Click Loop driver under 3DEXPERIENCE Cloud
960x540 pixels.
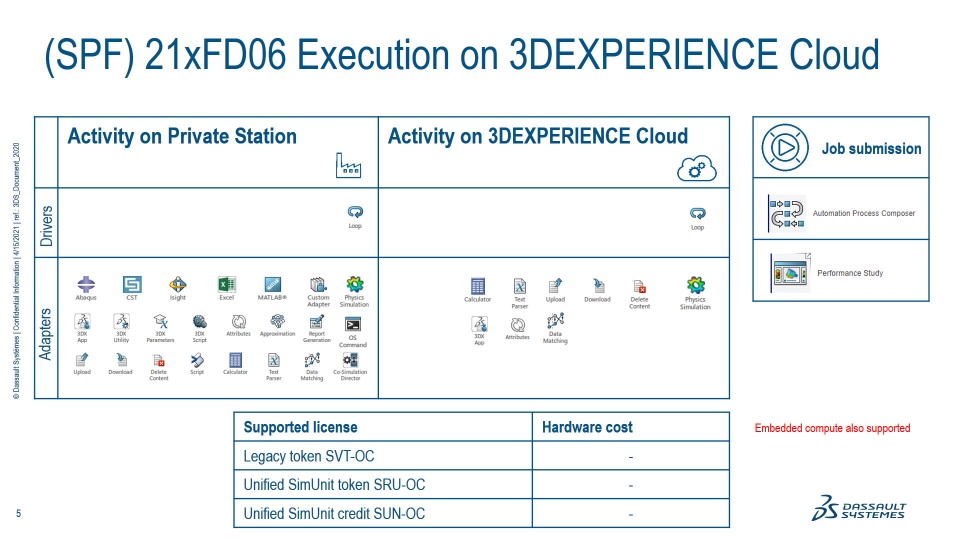point(697,214)
